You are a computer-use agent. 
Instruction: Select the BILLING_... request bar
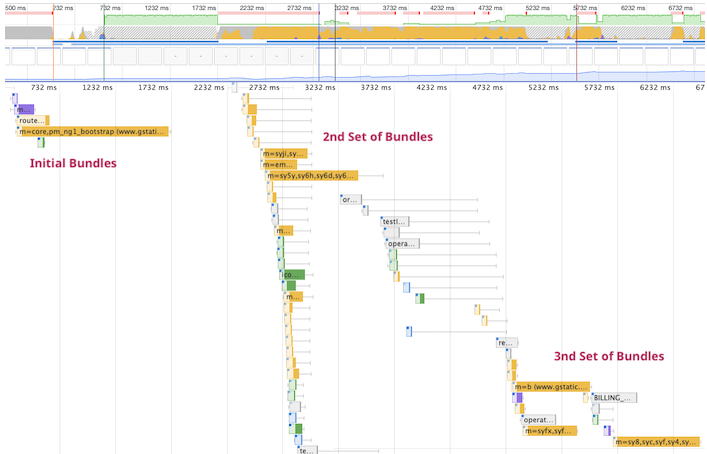coord(613,398)
